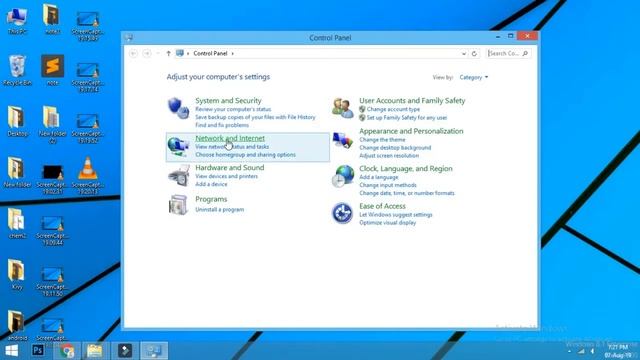Open the System and Security shield icon
This screenshot has width=640, height=360.
pyautogui.click(x=178, y=108)
